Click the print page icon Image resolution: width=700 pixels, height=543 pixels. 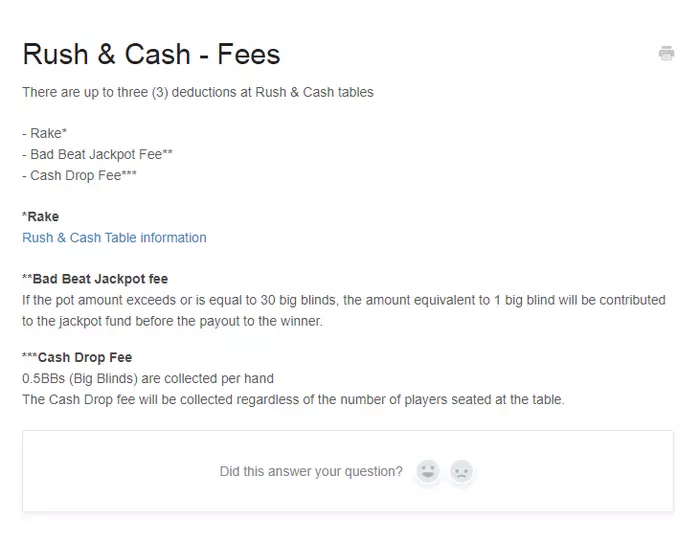click(666, 53)
